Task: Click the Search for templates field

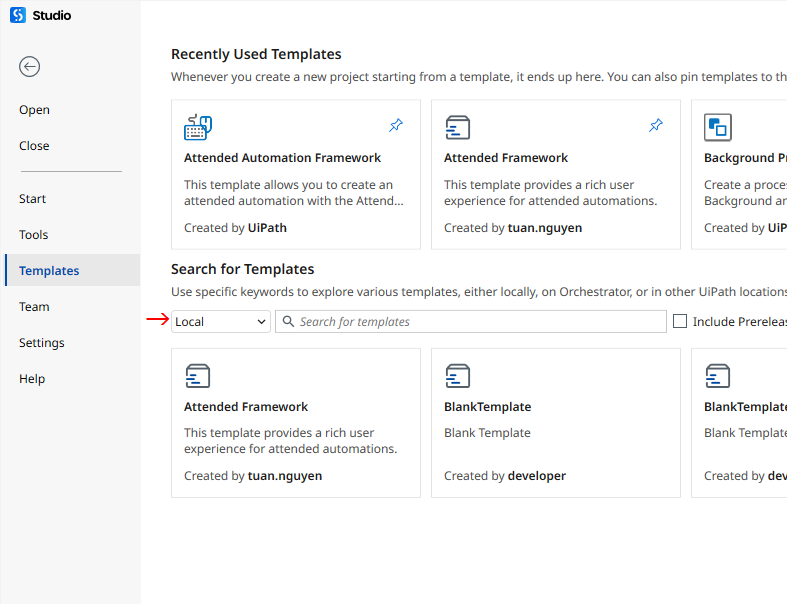Action: 471,321
